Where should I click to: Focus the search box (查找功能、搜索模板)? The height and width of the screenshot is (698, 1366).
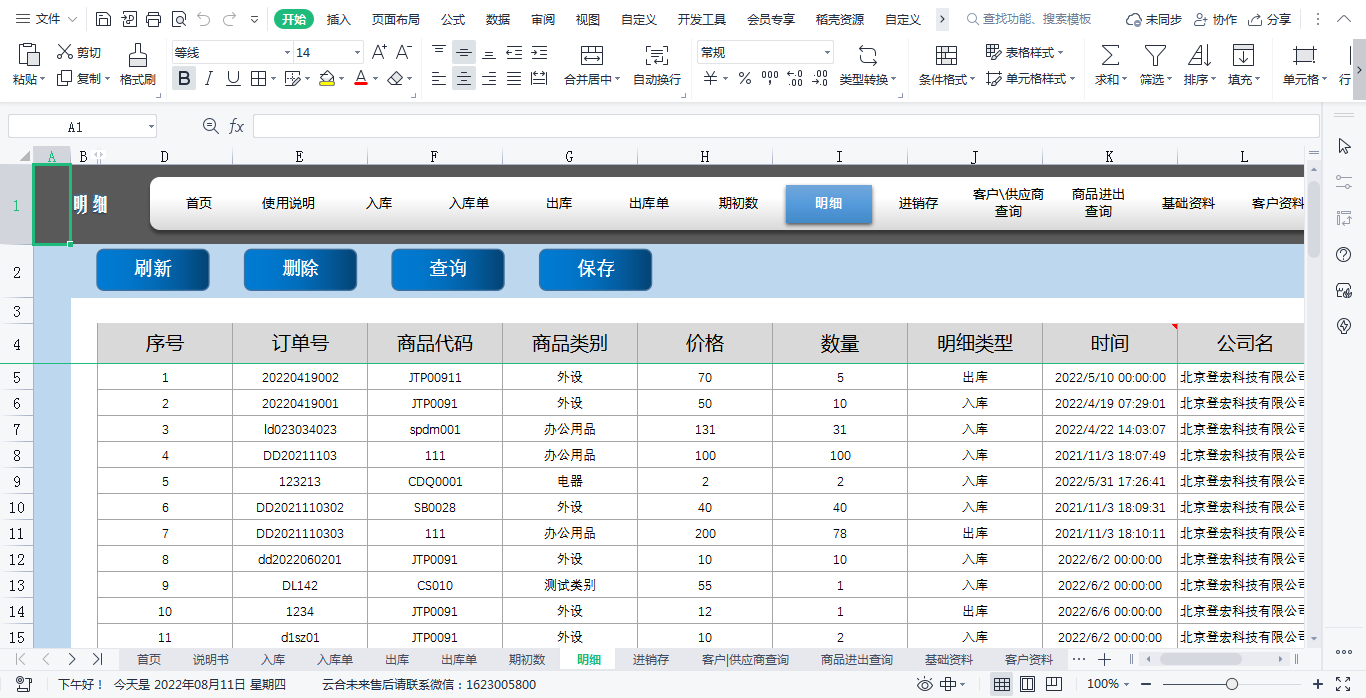[1029, 19]
